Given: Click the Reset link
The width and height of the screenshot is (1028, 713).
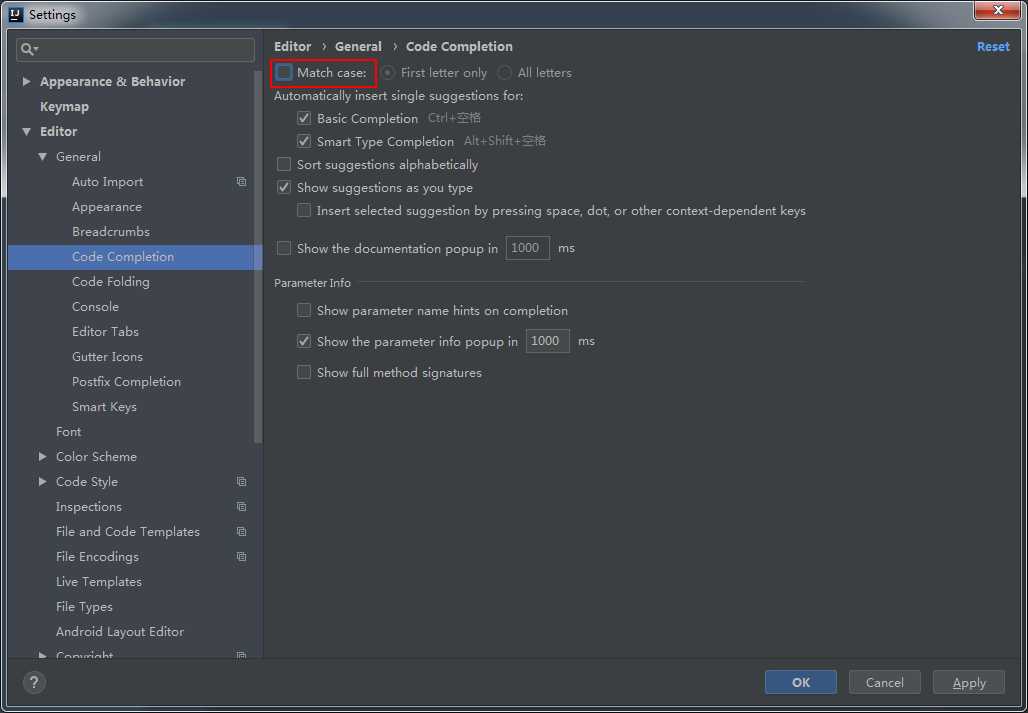Looking at the screenshot, I should 993,47.
